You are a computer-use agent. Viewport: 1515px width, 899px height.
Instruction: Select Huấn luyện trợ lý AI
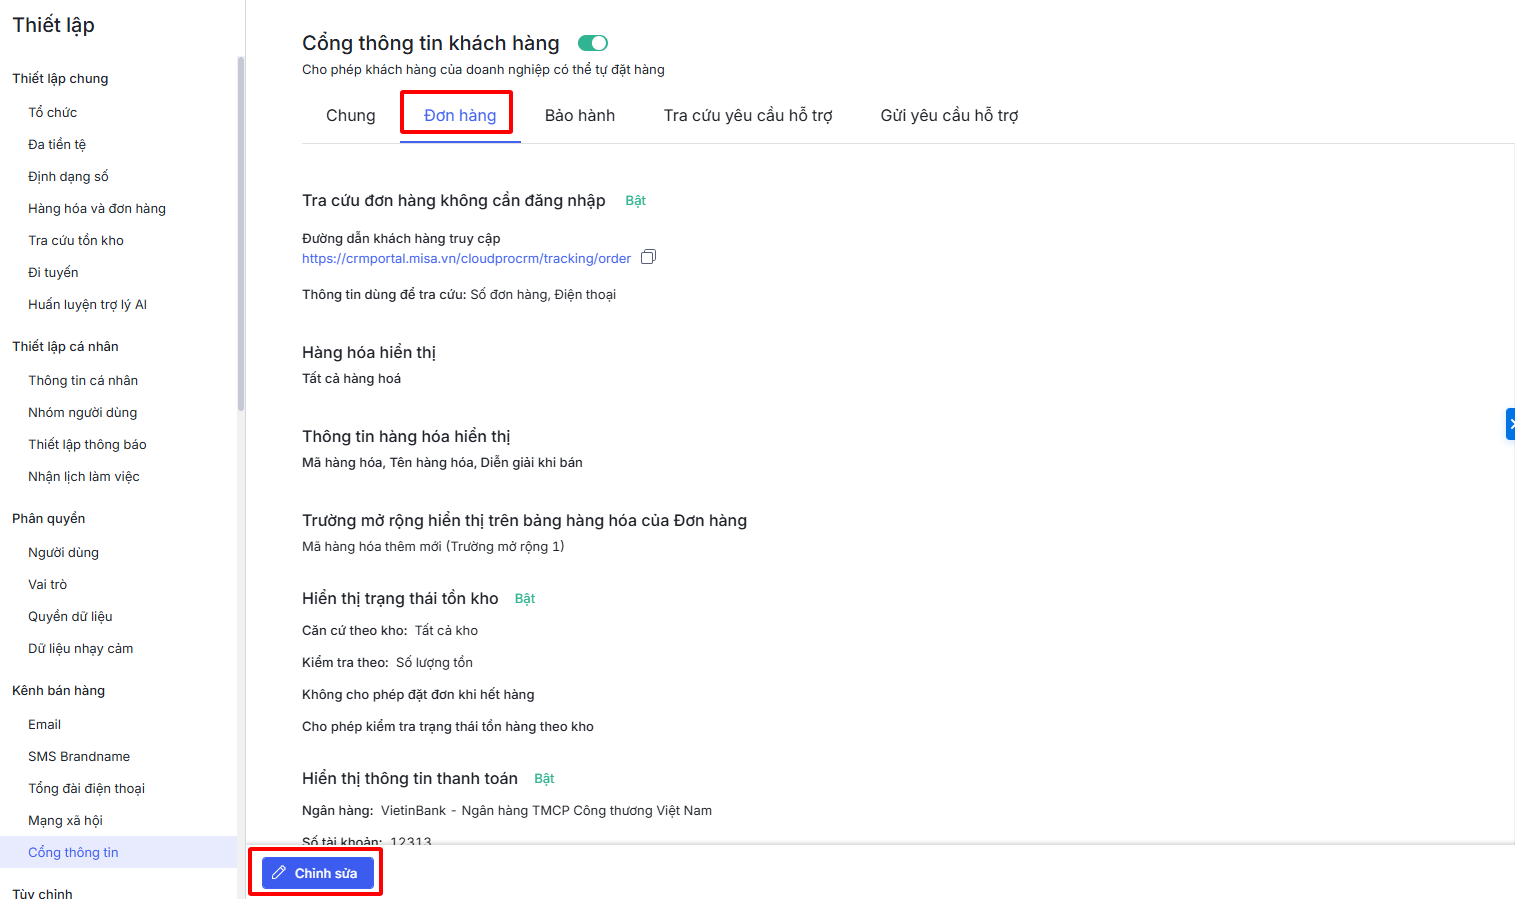(87, 304)
